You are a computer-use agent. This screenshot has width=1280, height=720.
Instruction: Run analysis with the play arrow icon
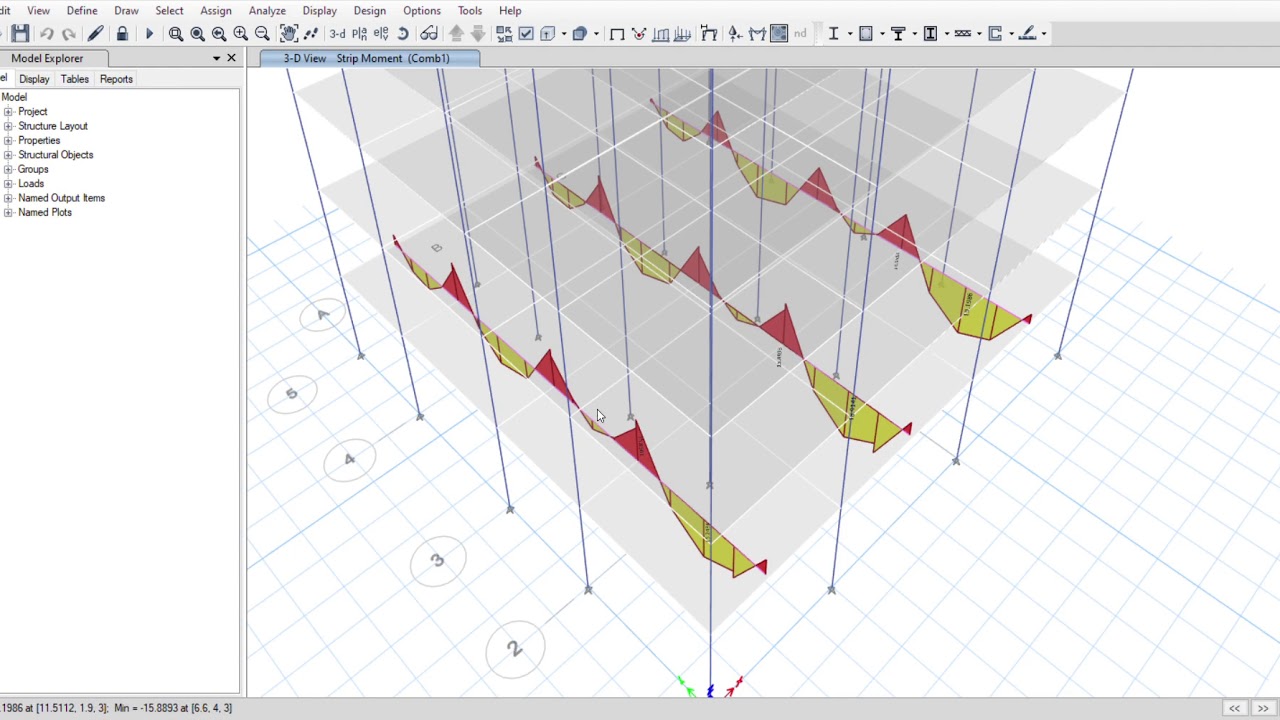click(149, 33)
